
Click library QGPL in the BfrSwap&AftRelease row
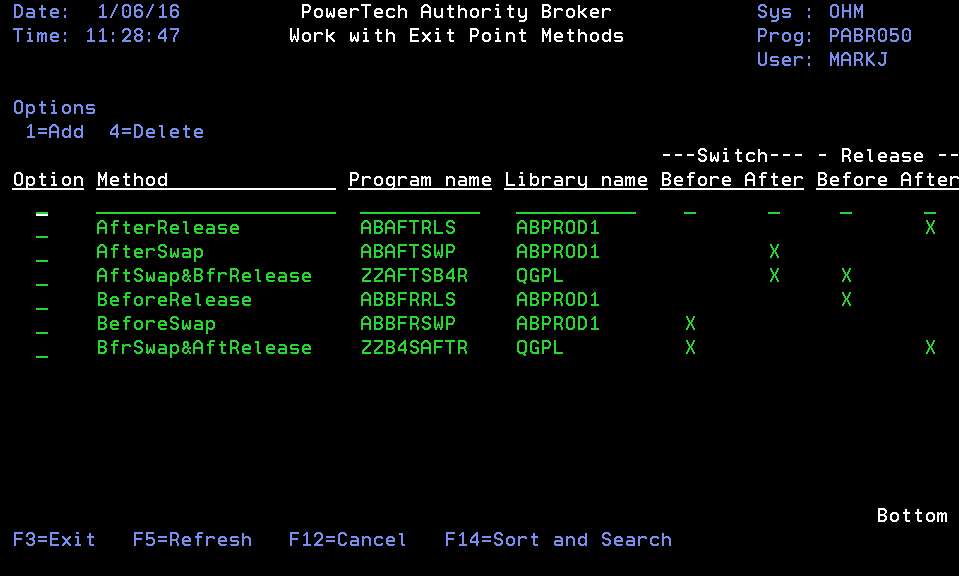click(539, 348)
